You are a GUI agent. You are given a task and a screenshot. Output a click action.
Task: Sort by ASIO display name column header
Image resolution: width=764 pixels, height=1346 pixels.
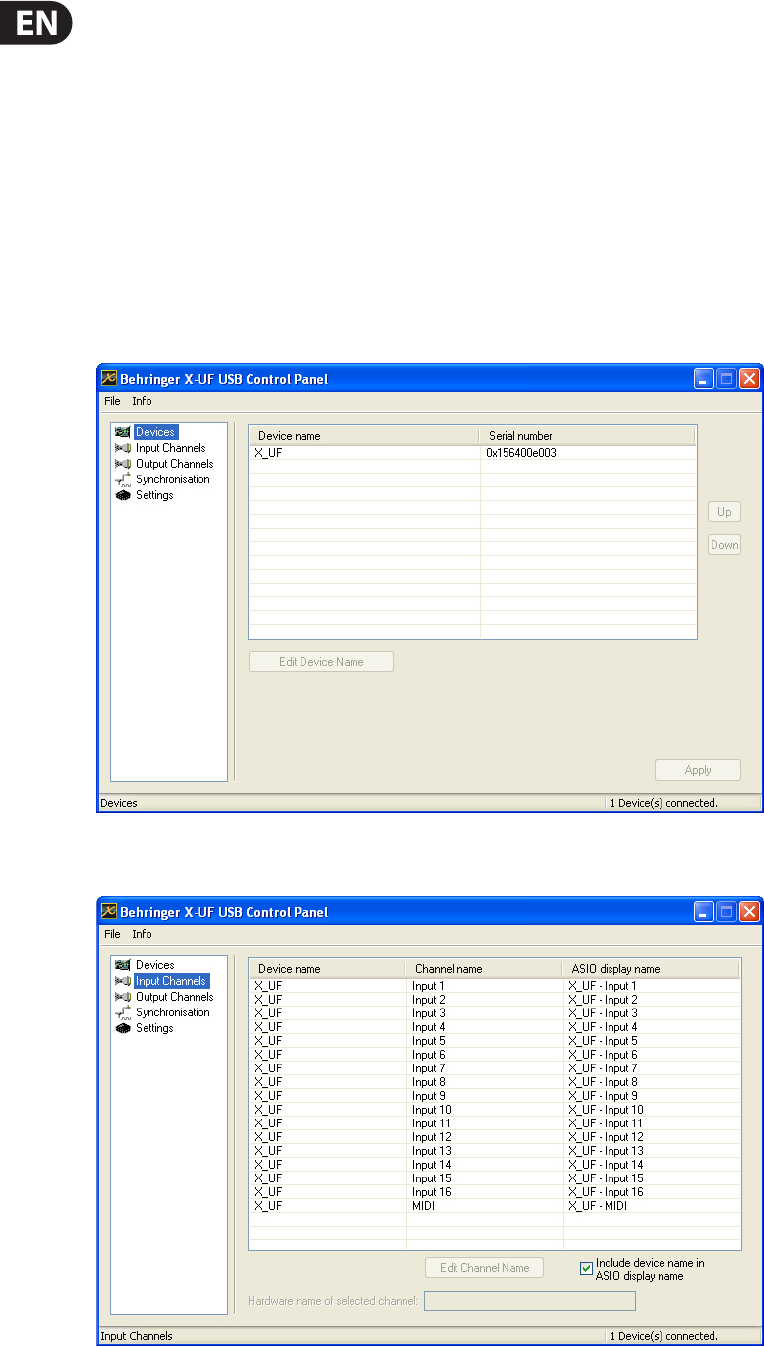click(x=651, y=969)
